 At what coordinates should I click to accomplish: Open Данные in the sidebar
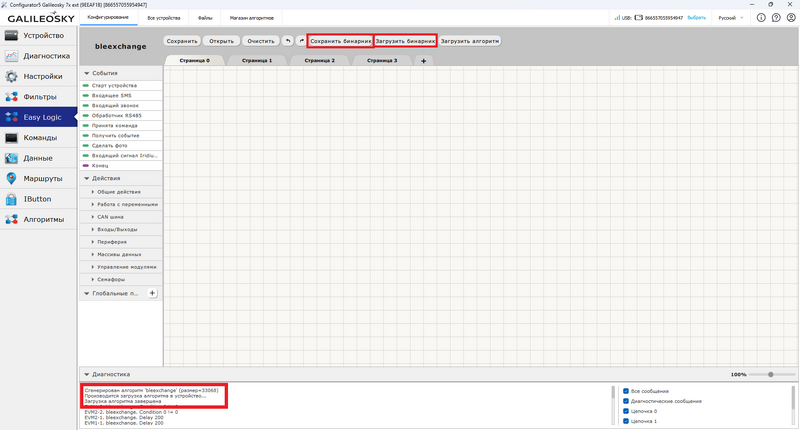pyautogui.click(x=38, y=158)
